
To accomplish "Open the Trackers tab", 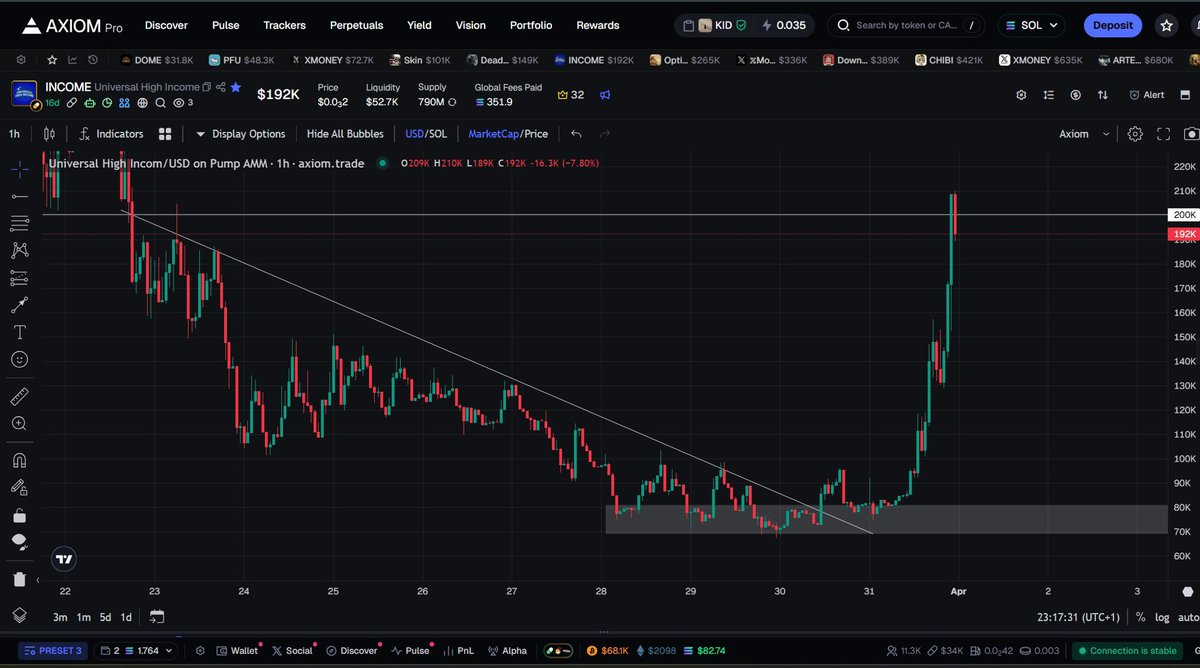I will point(285,25).
